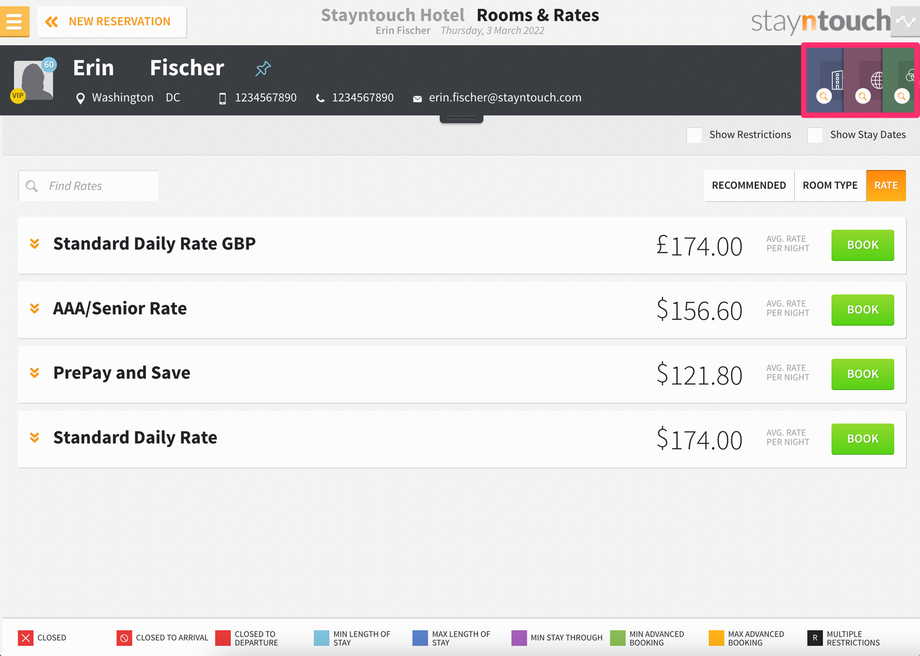The height and width of the screenshot is (656, 920).
Task: Book the $174.00 Standard Daily Rate
Action: click(862, 439)
